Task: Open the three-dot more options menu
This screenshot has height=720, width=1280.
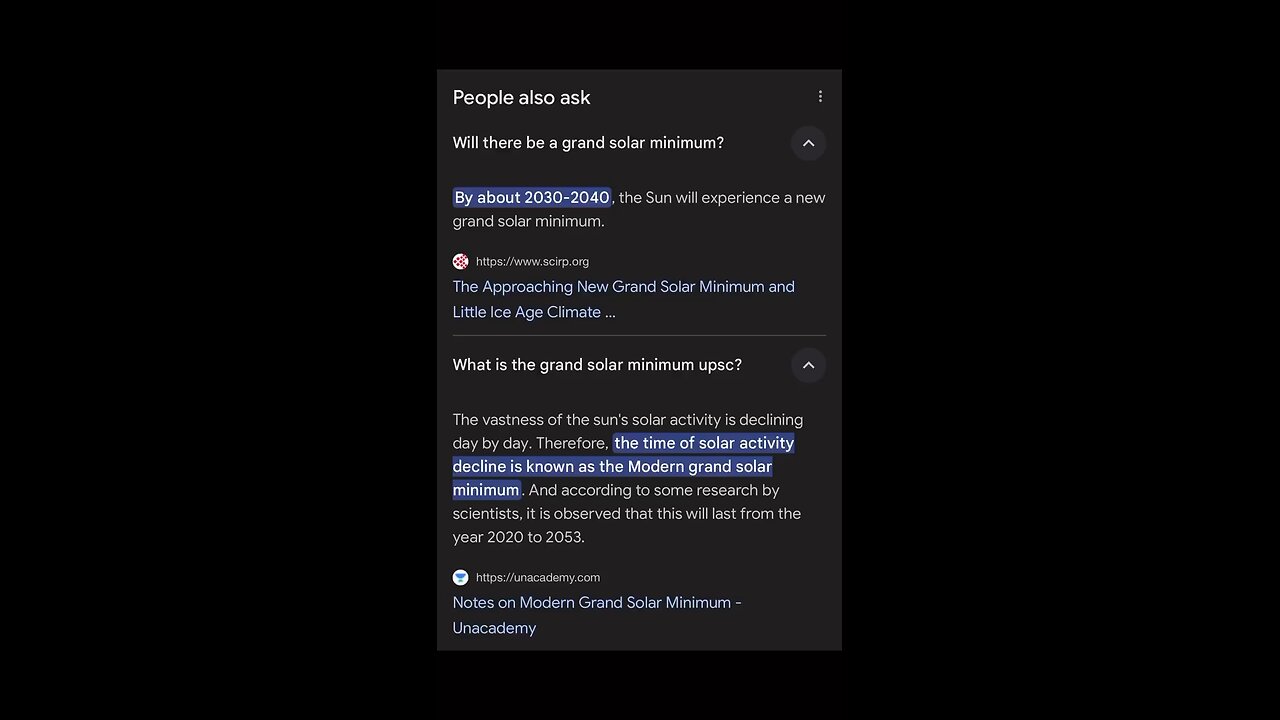Action: [820, 97]
